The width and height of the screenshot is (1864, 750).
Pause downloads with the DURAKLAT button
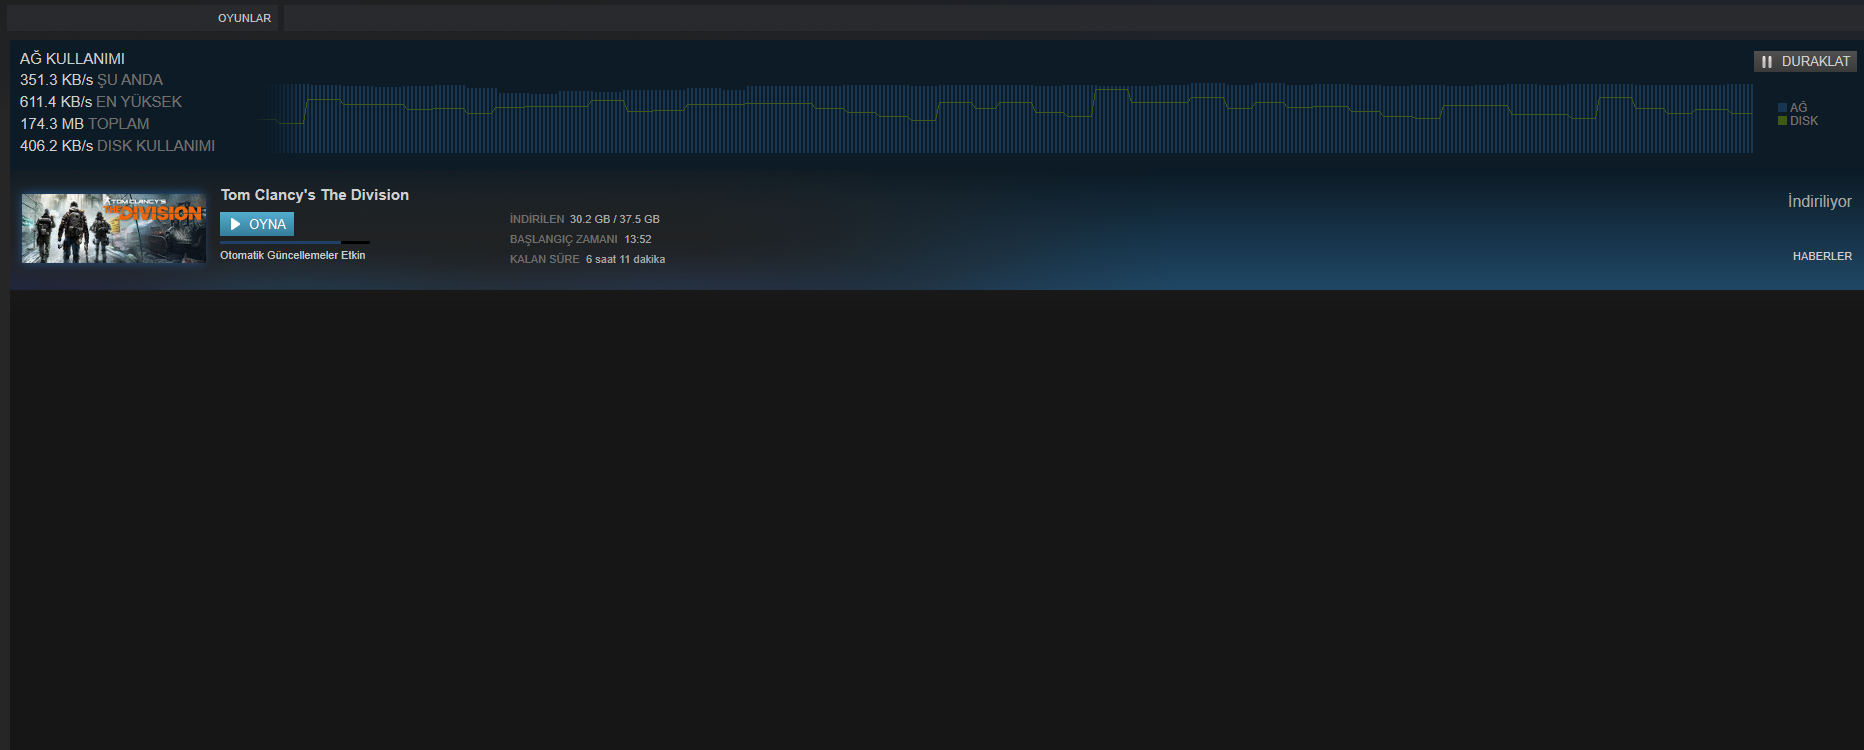tap(1805, 62)
